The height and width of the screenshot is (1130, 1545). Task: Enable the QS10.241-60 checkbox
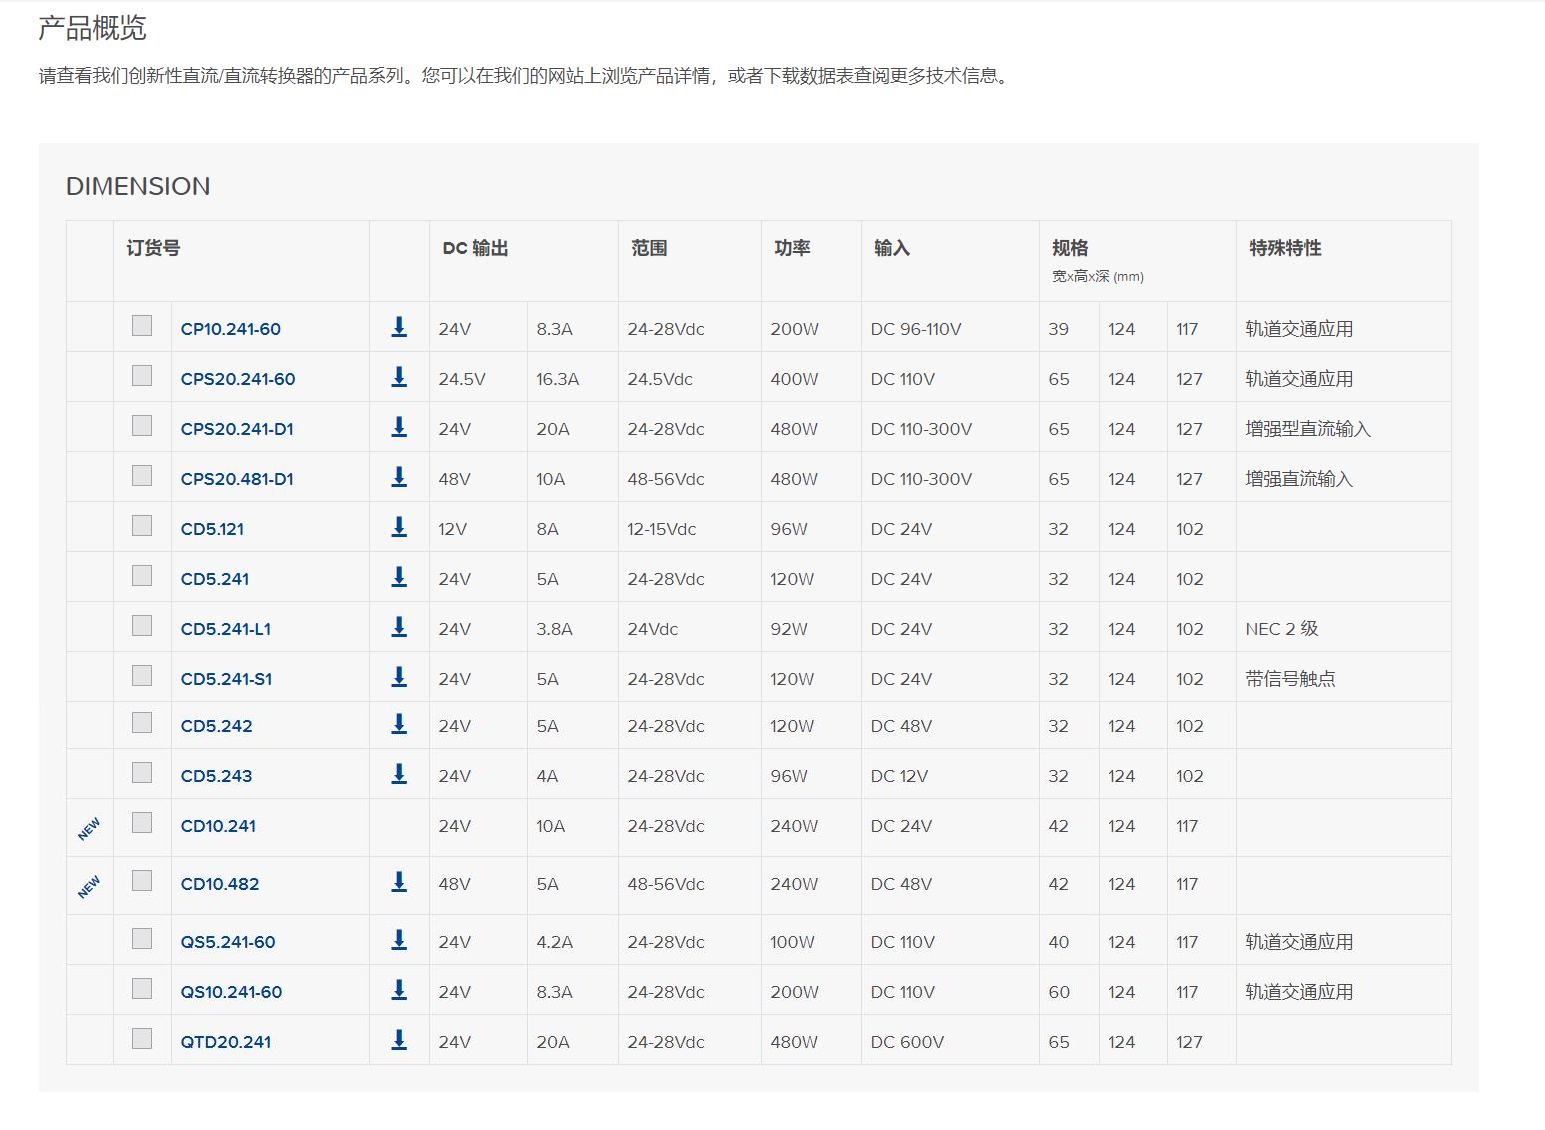click(142, 989)
